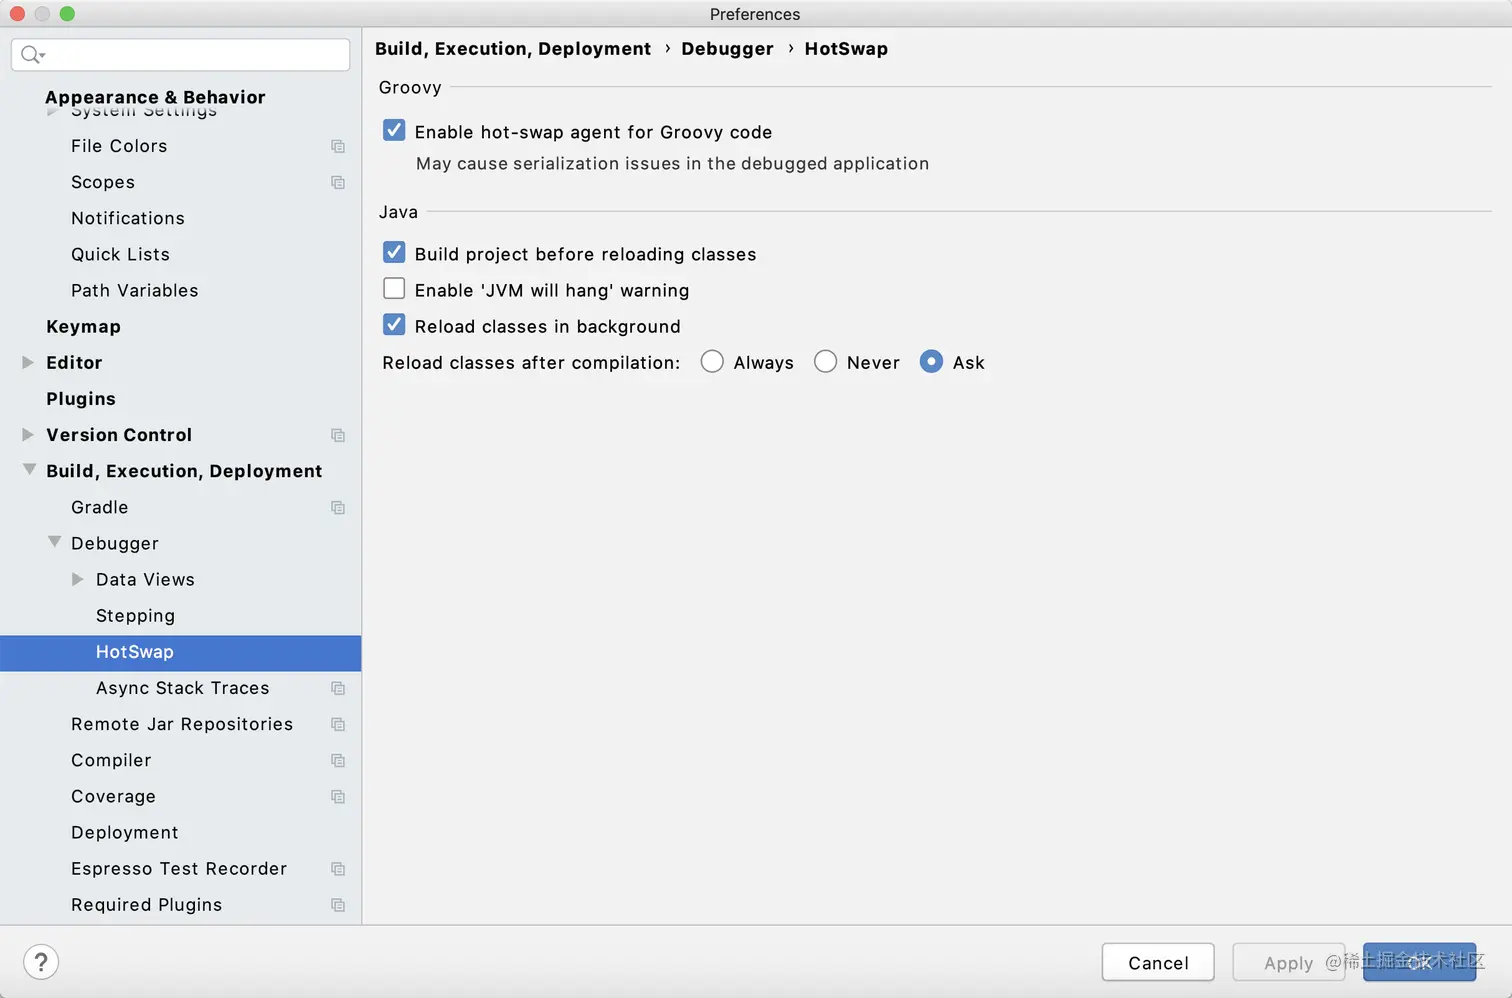Click the search magnifier icon

(32, 55)
